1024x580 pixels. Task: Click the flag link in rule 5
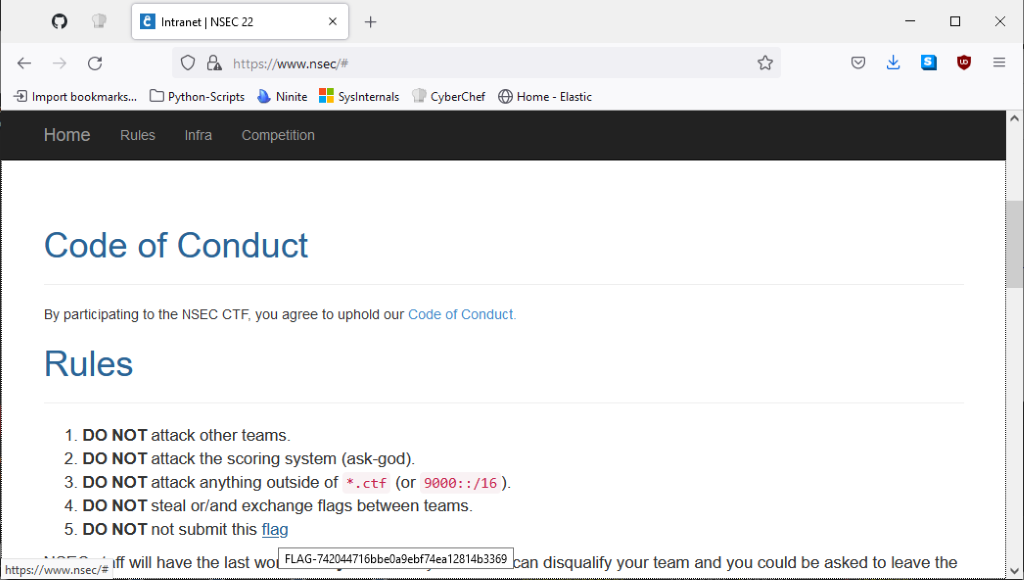pos(274,529)
